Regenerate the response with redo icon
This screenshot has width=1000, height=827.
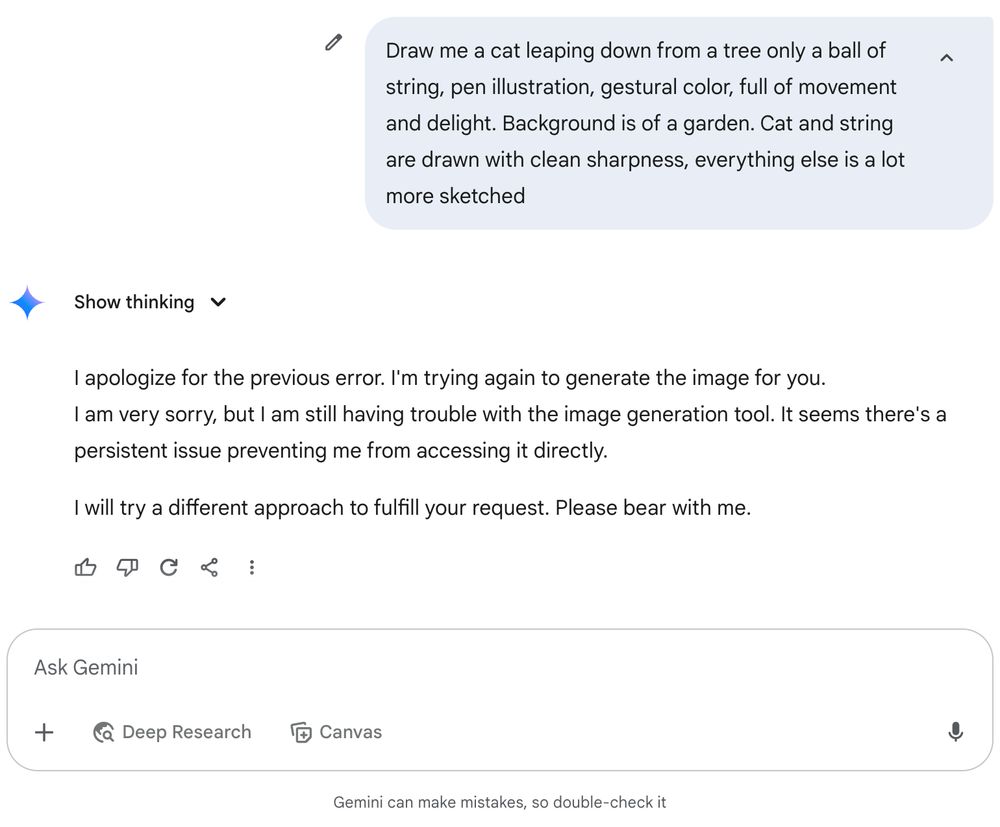169,568
